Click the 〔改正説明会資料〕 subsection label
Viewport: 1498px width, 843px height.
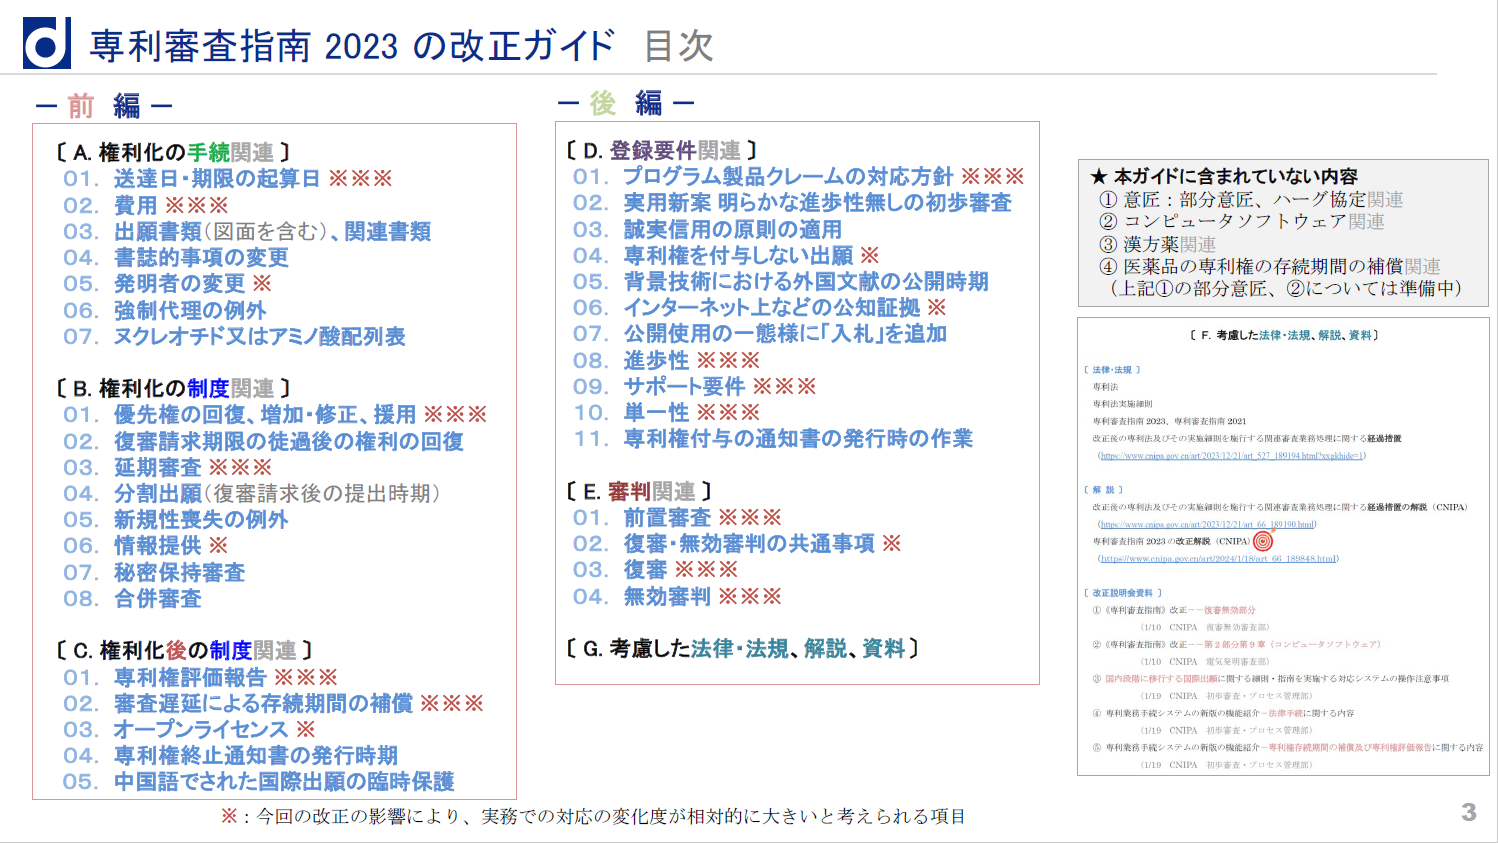point(1123,593)
